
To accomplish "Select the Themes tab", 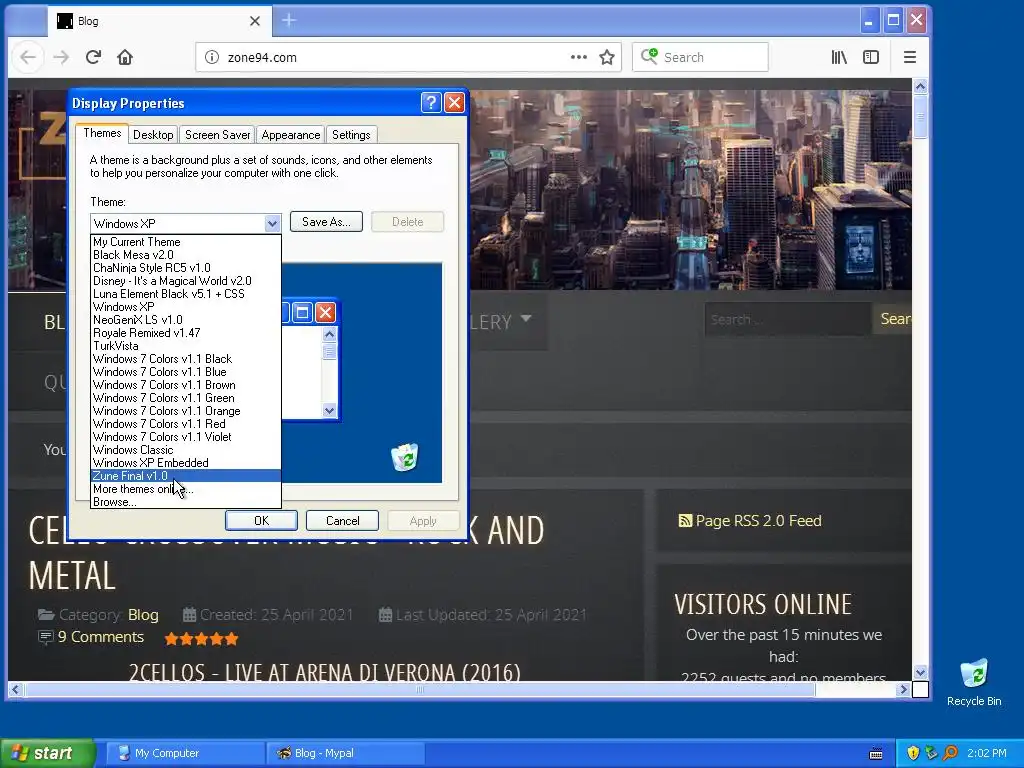I will pyautogui.click(x=102, y=133).
